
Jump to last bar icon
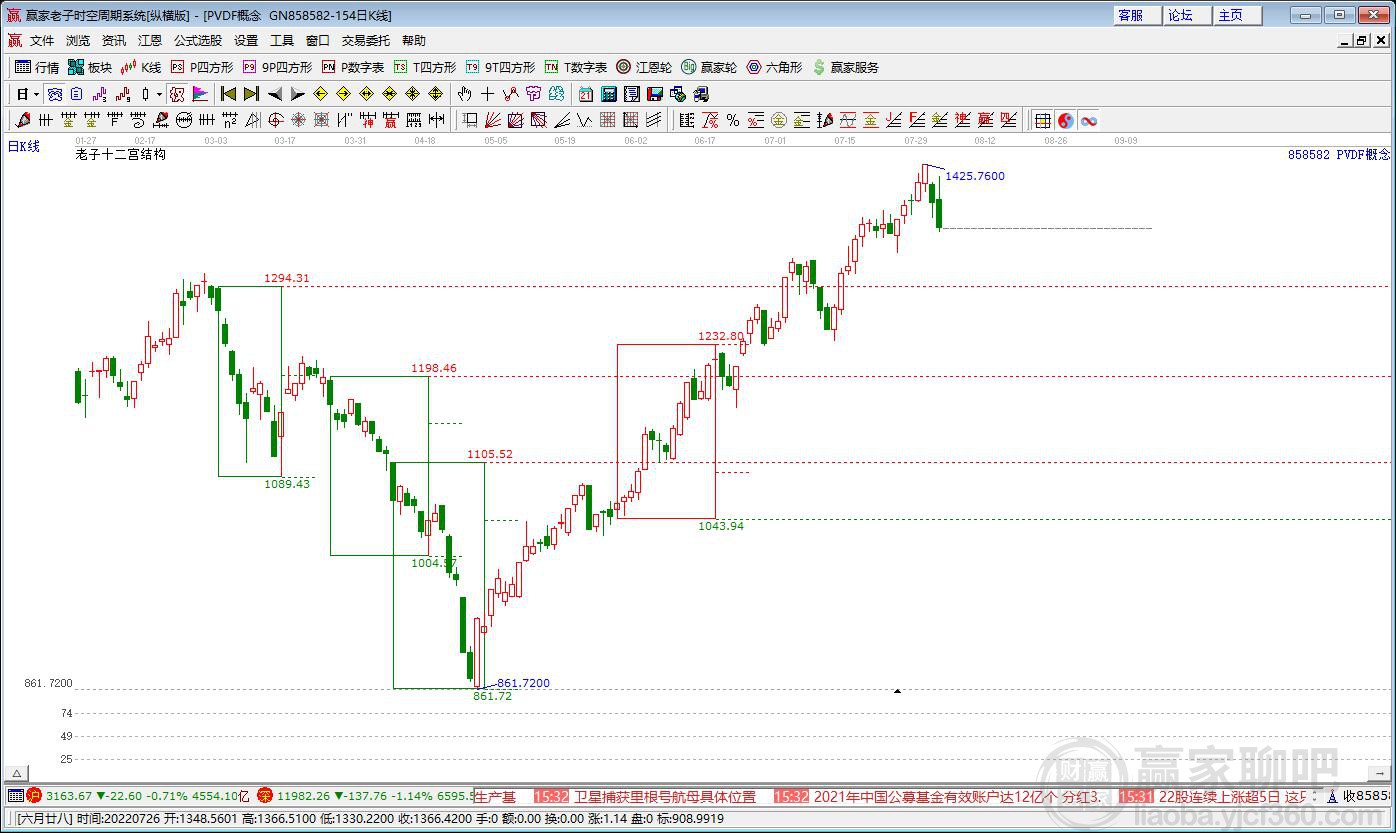tap(251, 94)
